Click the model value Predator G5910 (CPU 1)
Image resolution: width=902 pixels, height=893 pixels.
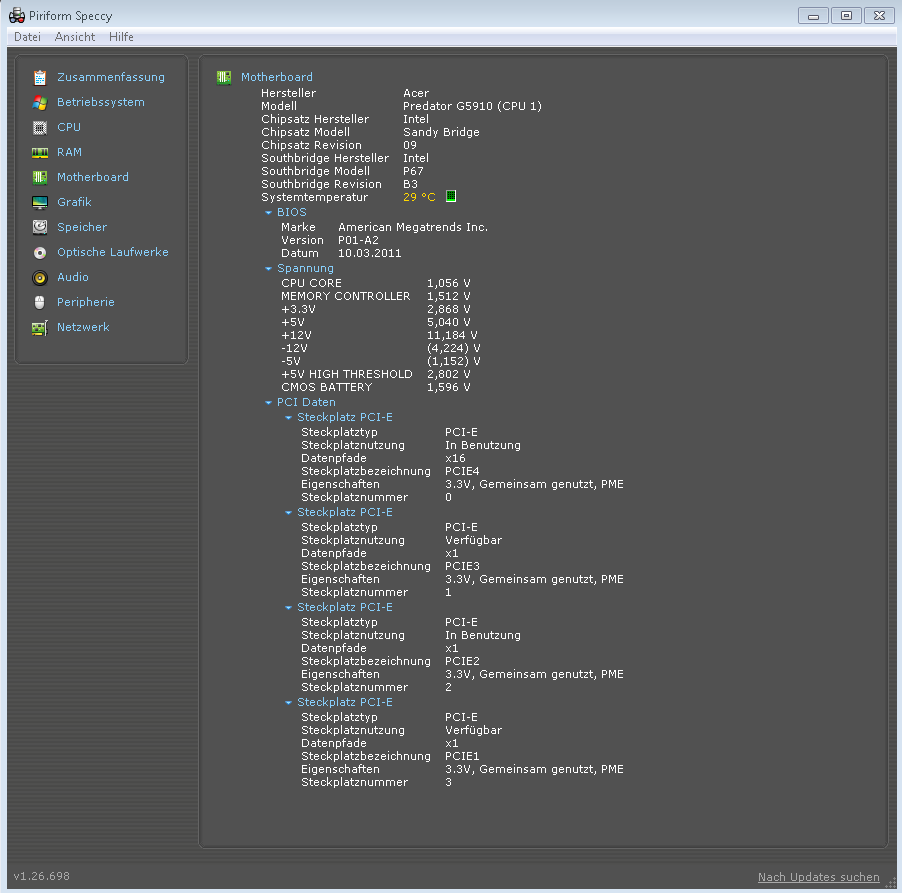coord(472,106)
